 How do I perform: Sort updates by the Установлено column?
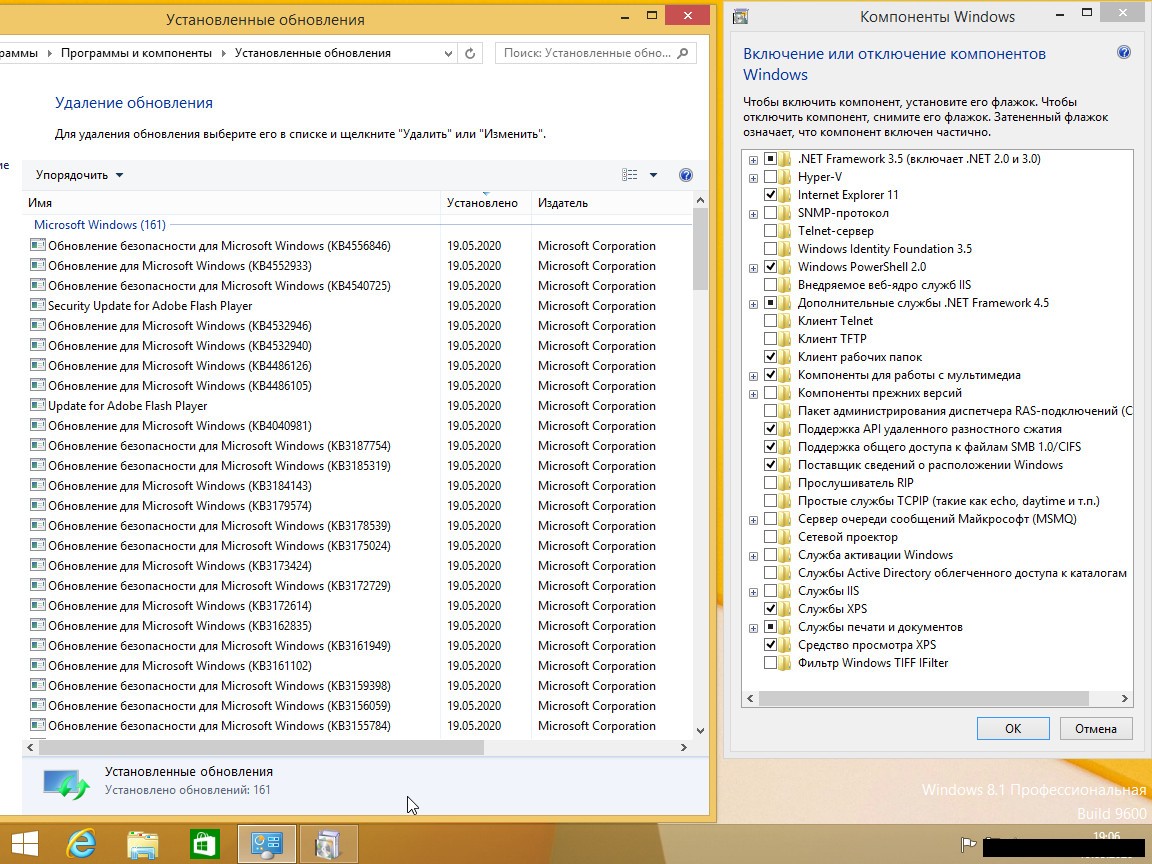[485, 203]
